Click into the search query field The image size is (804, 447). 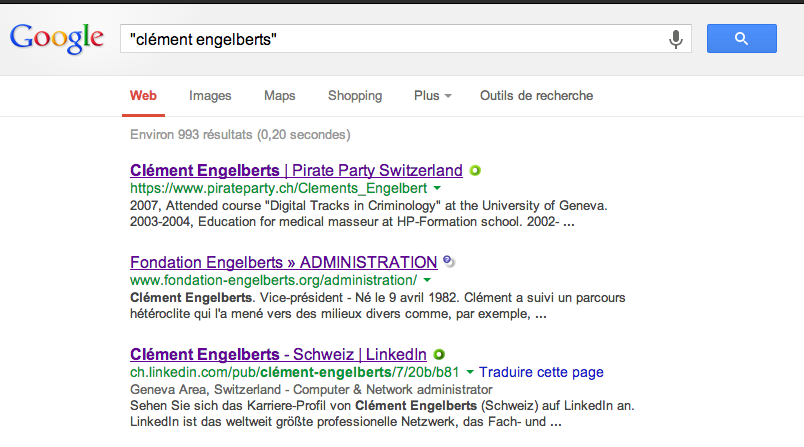tap(390, 39)
